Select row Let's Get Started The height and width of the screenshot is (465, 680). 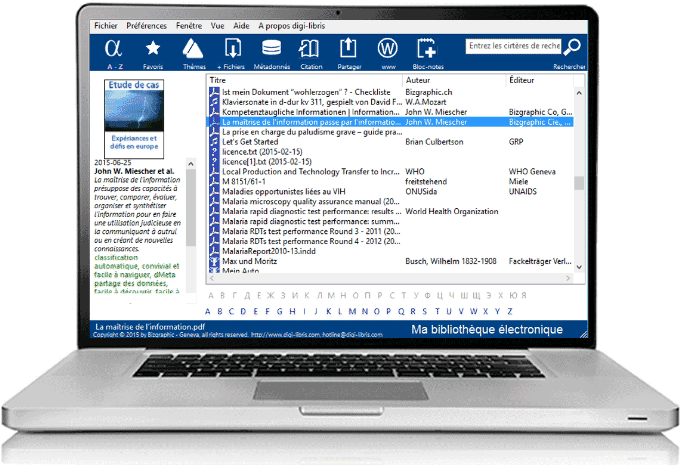coord(390,142)
